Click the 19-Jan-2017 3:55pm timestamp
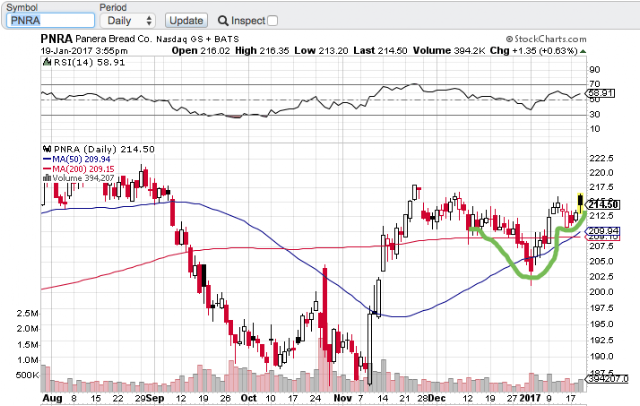640x406 pixels. pos(84,51)
